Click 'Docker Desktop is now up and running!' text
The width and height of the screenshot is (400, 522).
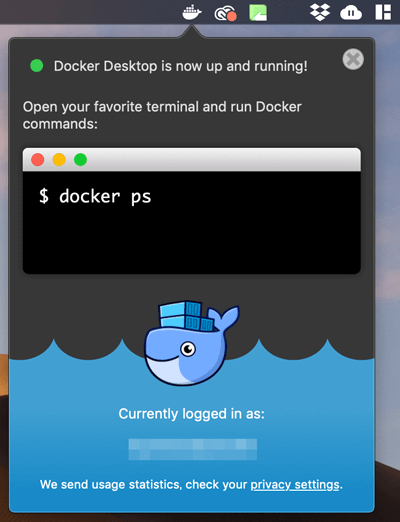[181, 66]
